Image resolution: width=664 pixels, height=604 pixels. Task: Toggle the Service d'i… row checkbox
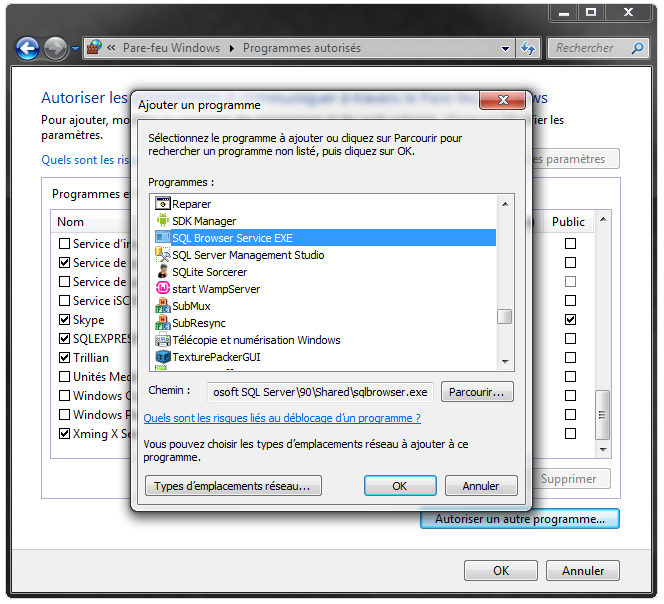point(64,244)
